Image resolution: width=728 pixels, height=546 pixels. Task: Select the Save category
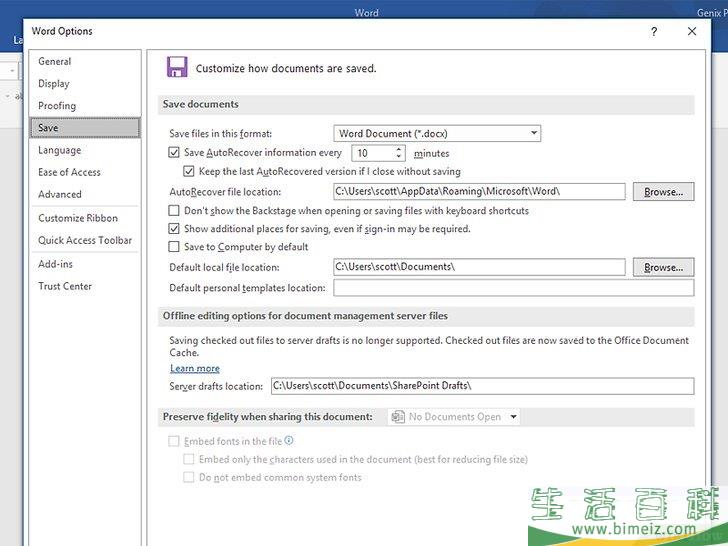click(85, 128)
